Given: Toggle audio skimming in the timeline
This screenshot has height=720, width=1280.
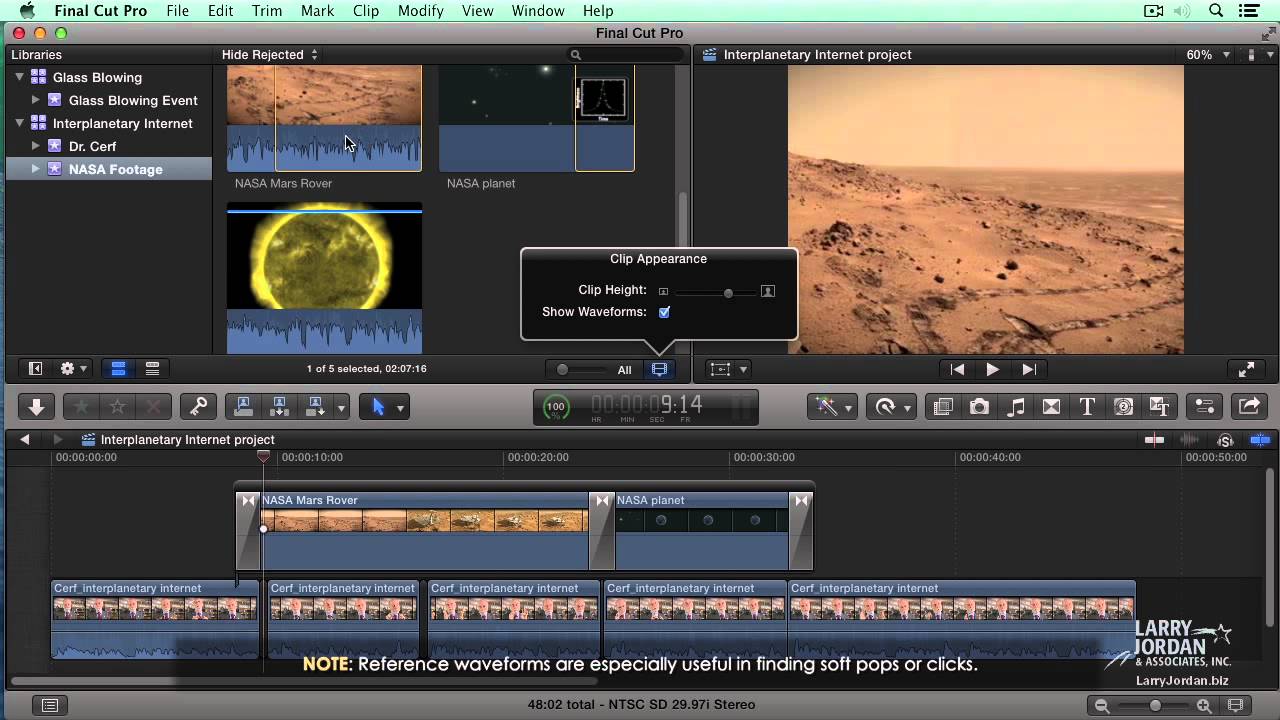Looking at the screenshot, I should point(1190,440).
